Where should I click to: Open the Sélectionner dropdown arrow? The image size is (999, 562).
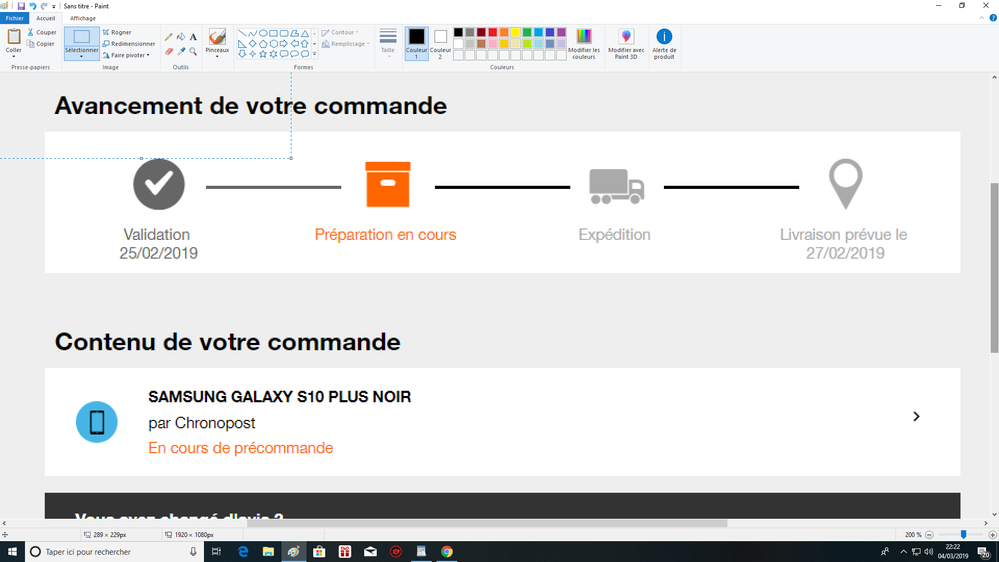82,57
